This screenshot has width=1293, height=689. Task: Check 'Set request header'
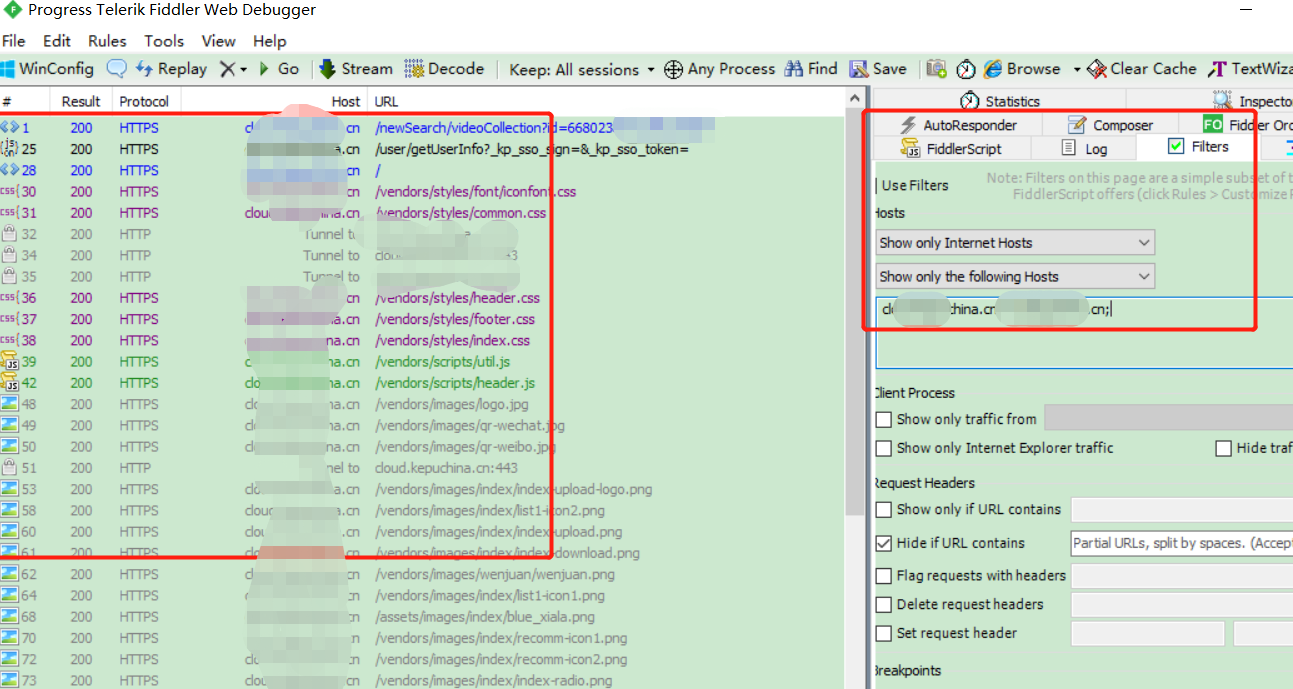click(x=884, y=633)
